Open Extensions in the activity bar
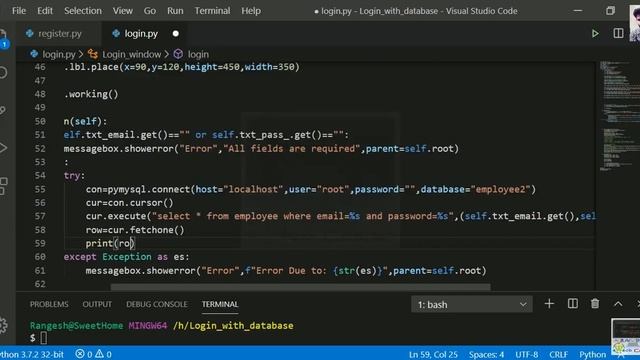The width and height of the screenshot is (640, 360). pyautogui.click(x=3, y=186)
